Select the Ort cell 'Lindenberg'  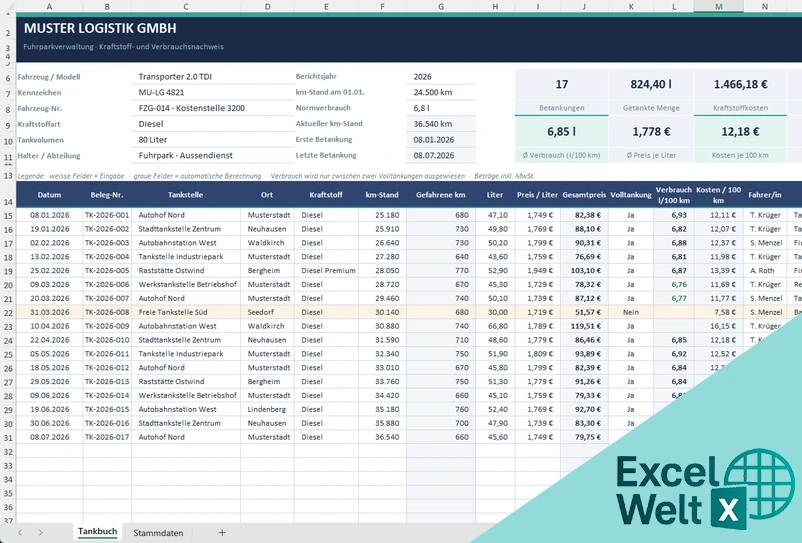click(268, 410)
